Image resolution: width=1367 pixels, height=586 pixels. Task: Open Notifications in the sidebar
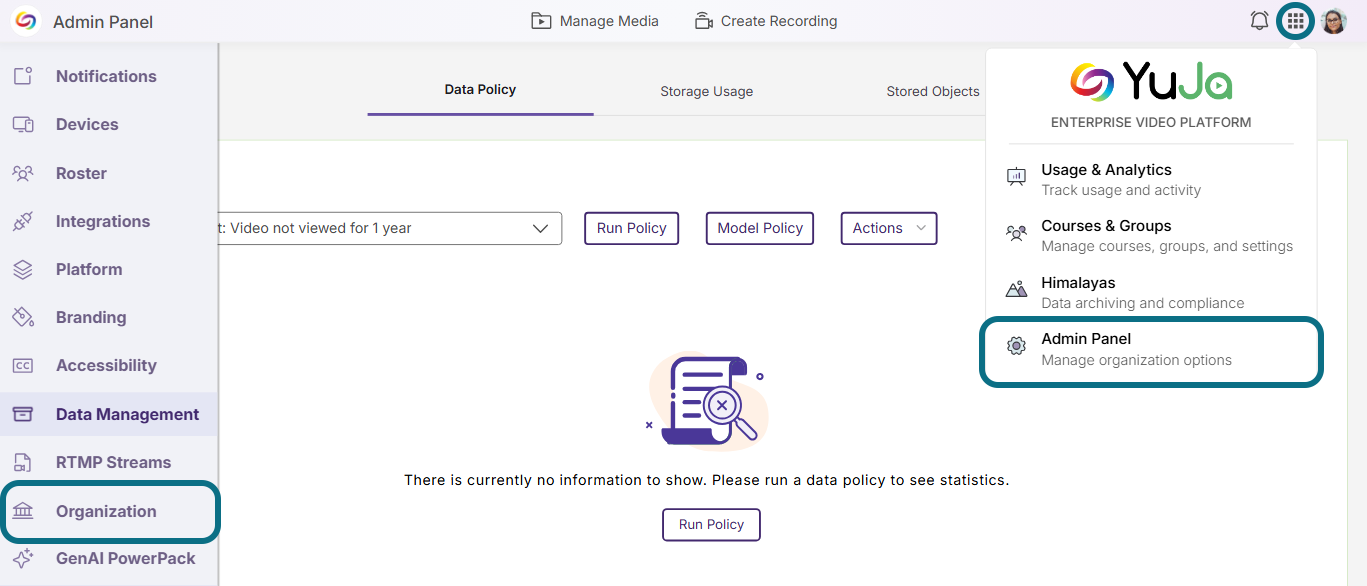[109, 76]
